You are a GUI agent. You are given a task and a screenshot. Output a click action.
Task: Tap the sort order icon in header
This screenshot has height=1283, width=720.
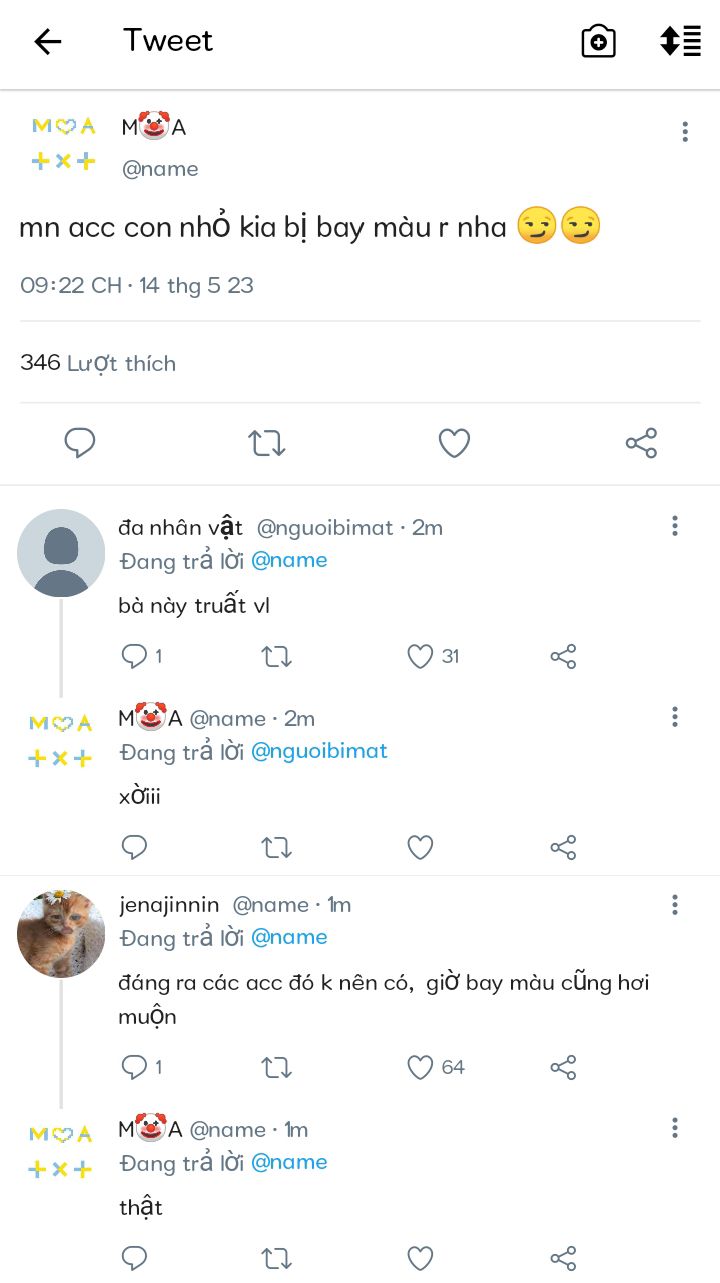click(680, 41)
